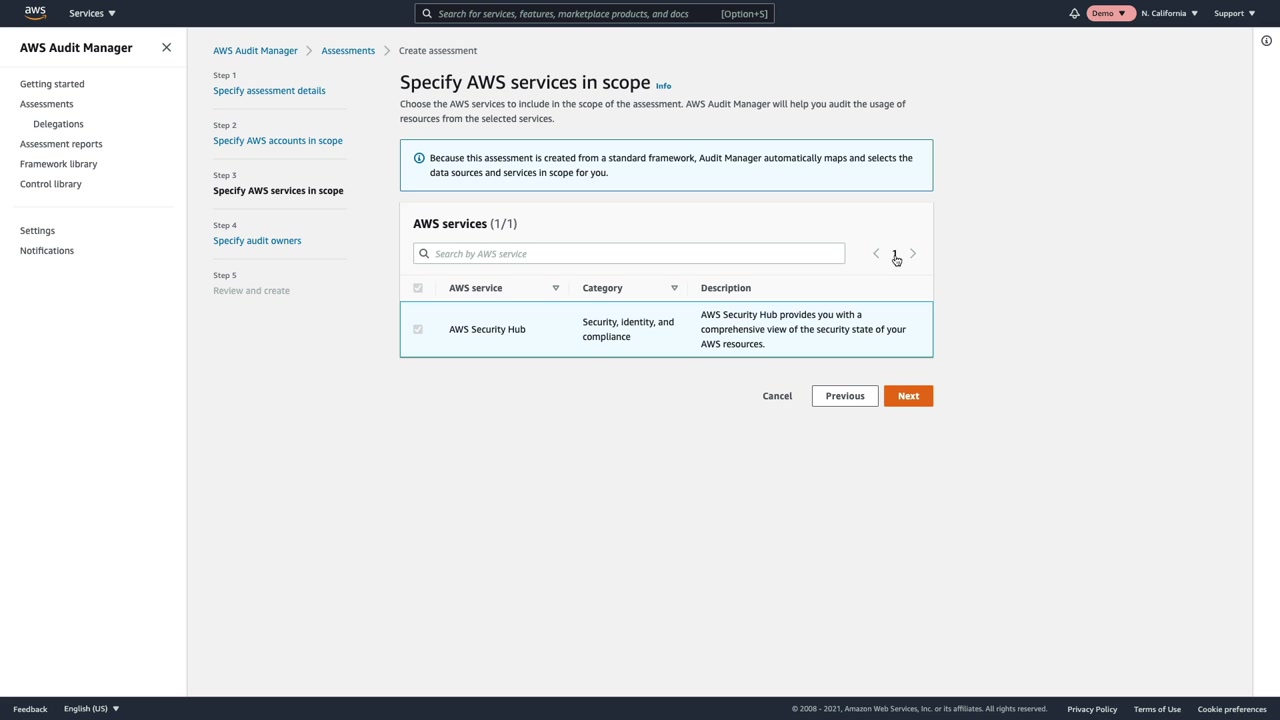Toggle the AWS Security Hub checkbox
Screen dimensions: 1280x720
(x=418, y=329)
